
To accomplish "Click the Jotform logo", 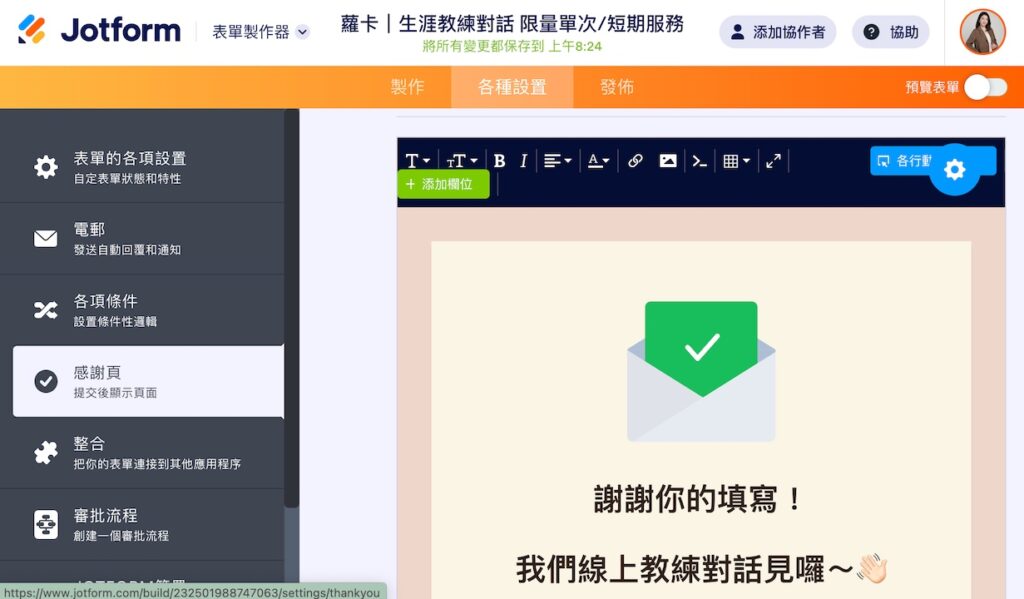I will (x=99, y=31).
